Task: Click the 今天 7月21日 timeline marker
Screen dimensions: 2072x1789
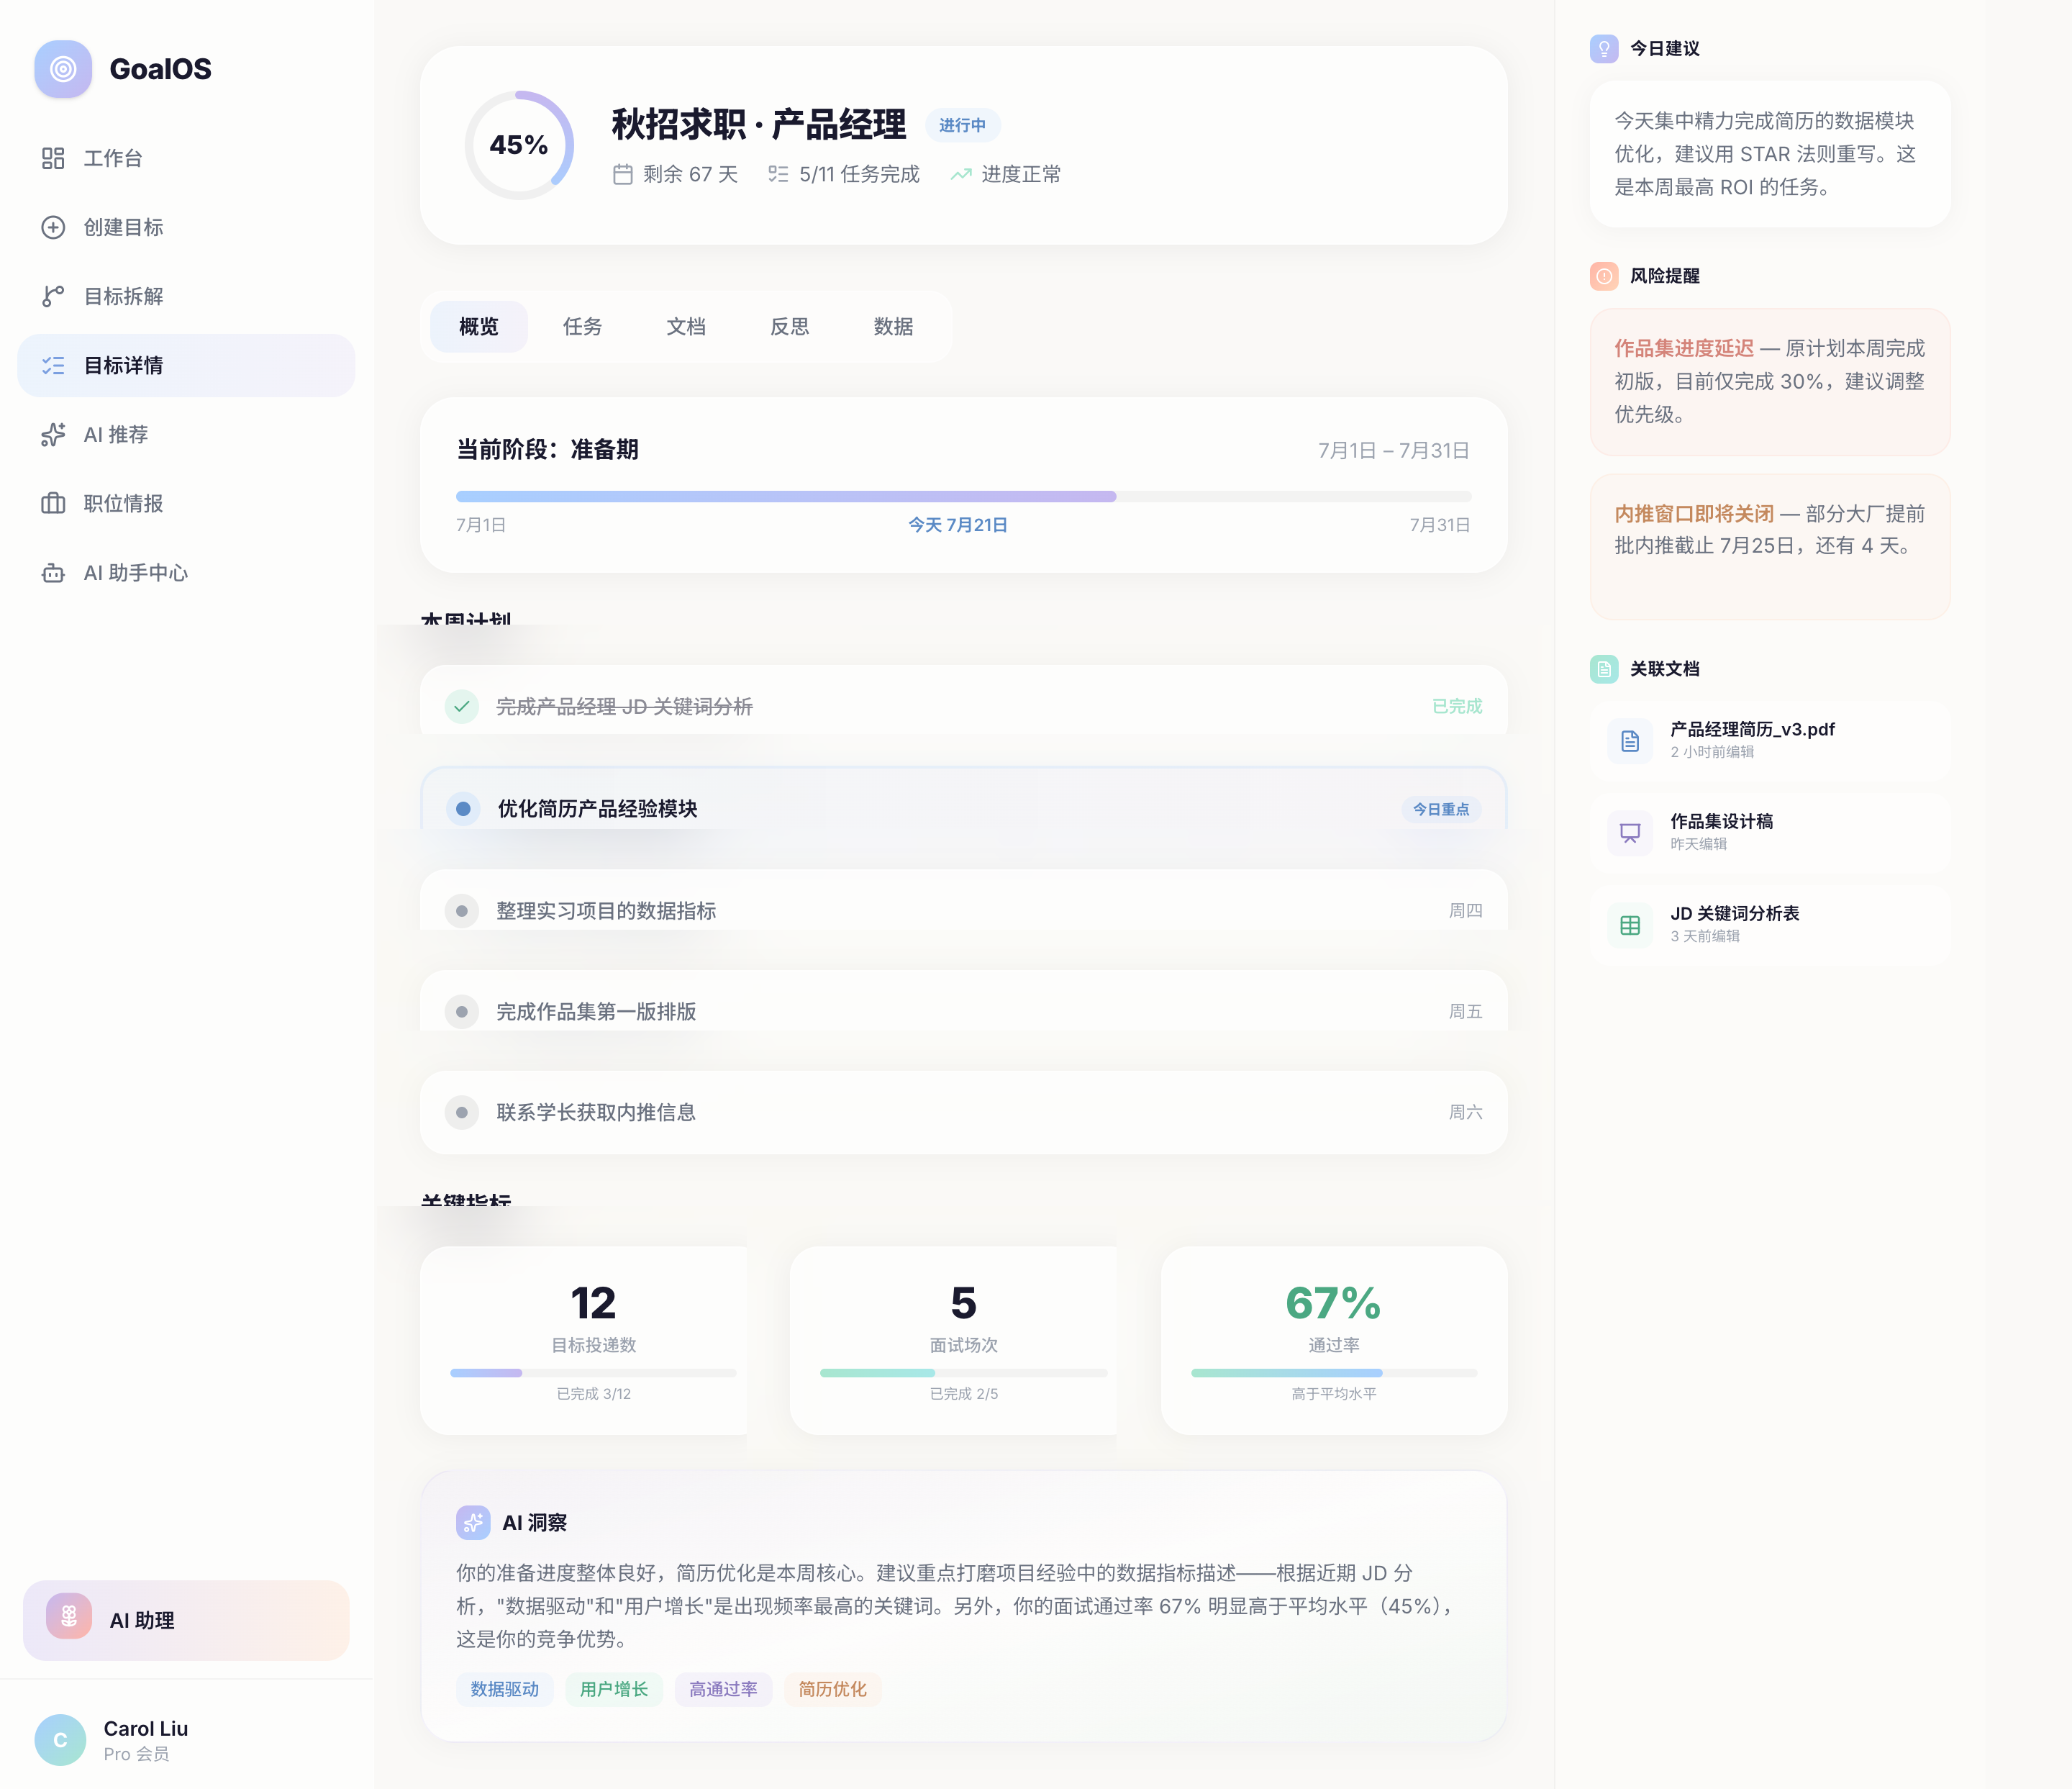Action: click(x=957, y=525)
